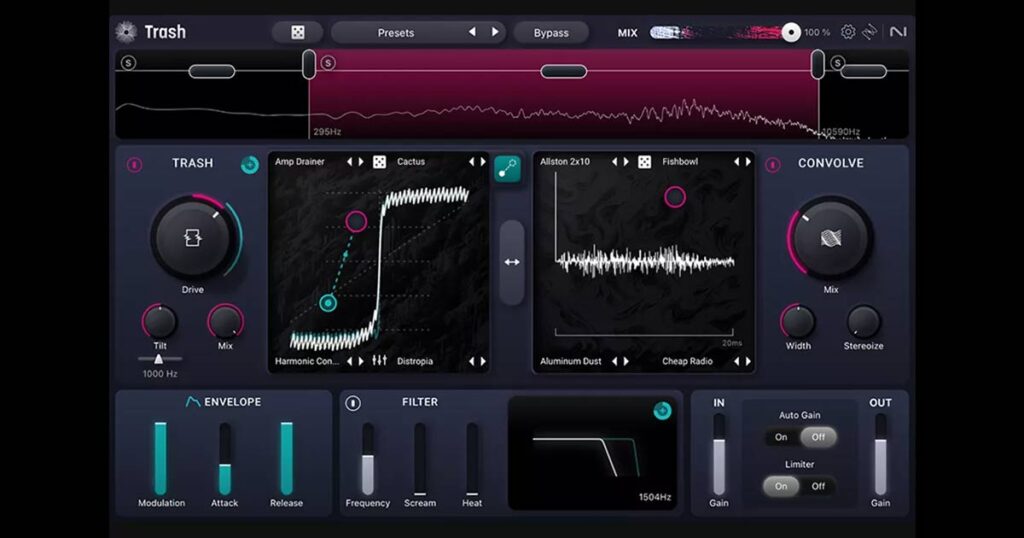Image resolution: width=1024 pixels, height=538 pixels.
Task: Go to previous preset arrow
Action: (472, 32)
